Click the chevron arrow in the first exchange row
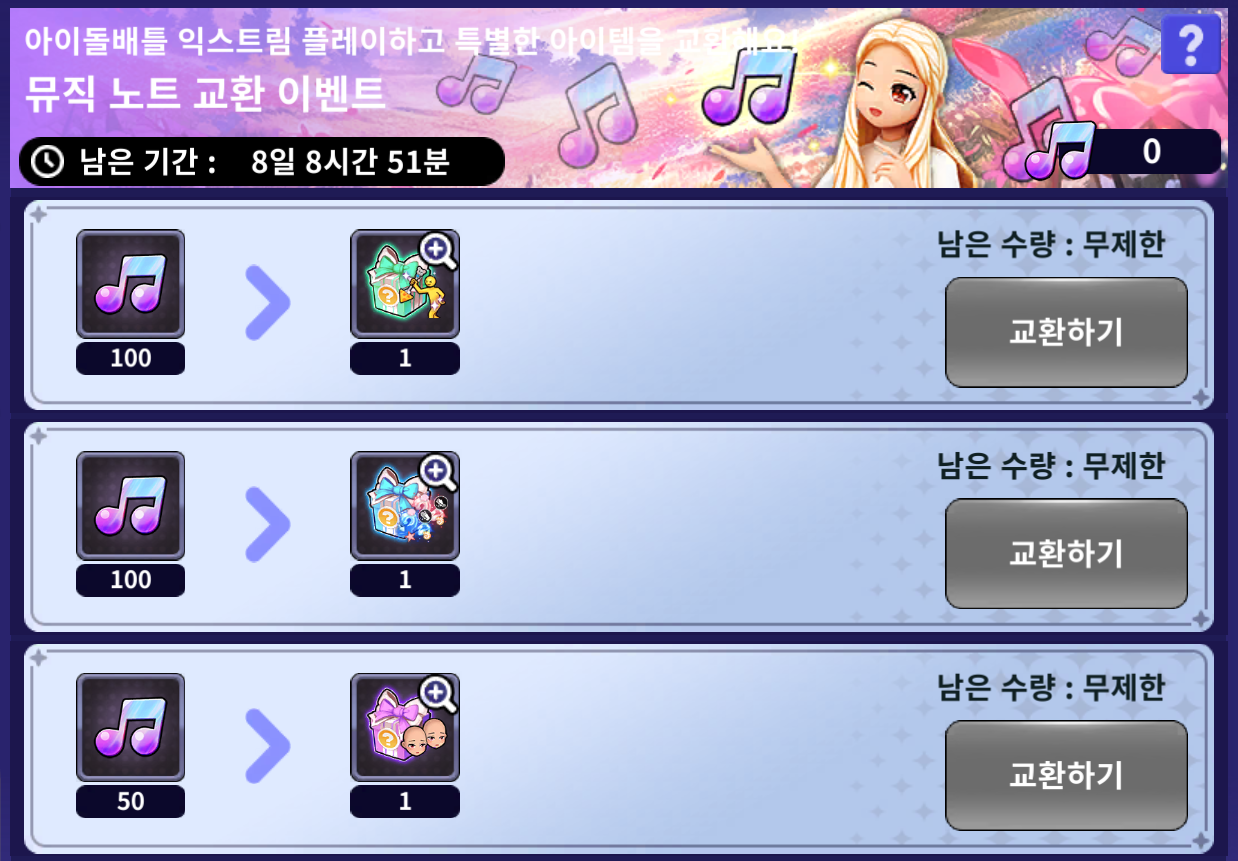The height and width of the screenshot is (861, 1238). [x=268, y=299]
